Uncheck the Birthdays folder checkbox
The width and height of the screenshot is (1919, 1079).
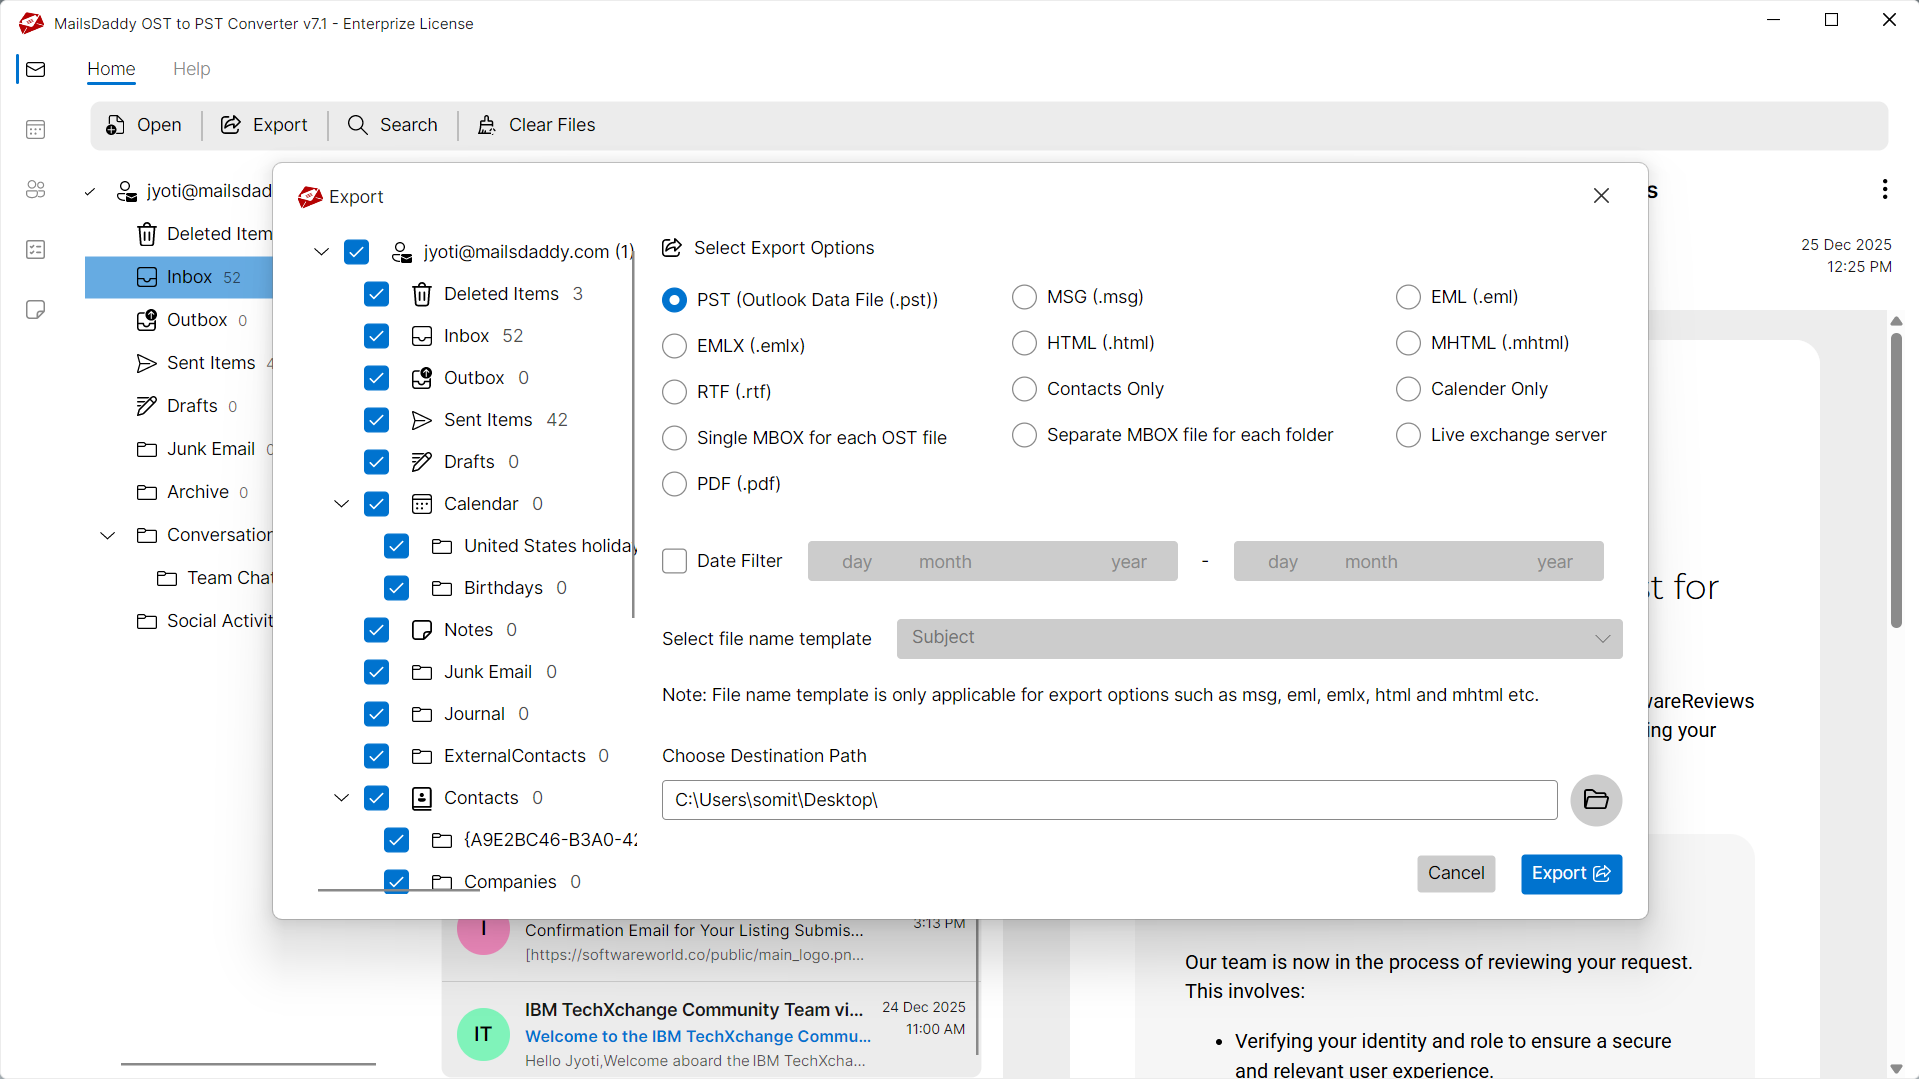[396, 588]
